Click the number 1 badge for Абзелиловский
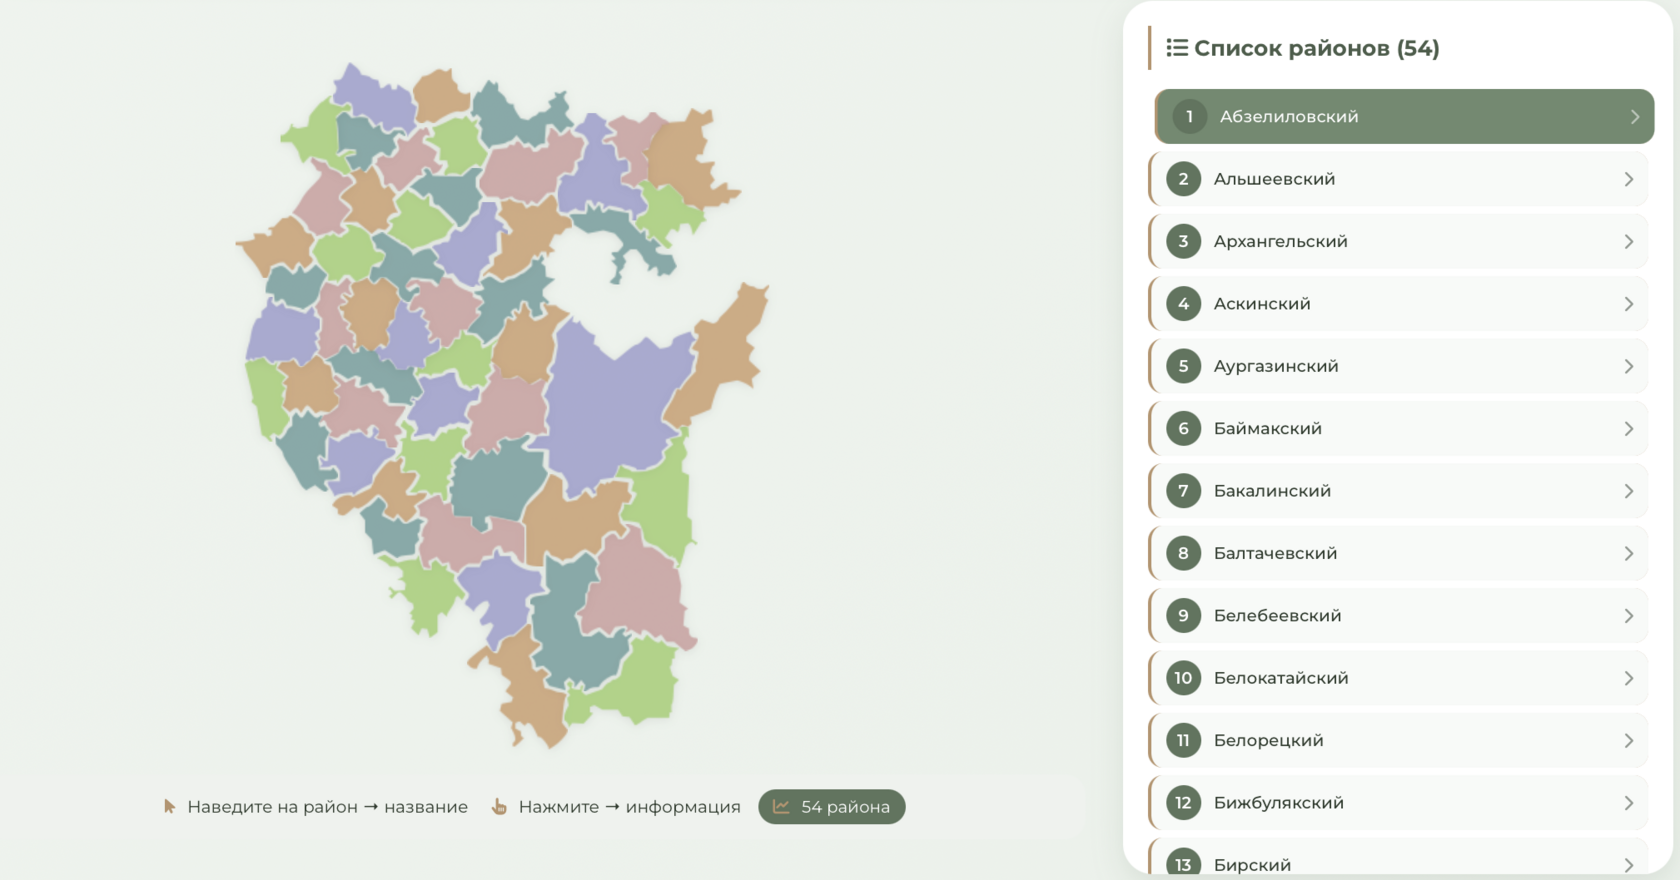 coord(1189,116)
